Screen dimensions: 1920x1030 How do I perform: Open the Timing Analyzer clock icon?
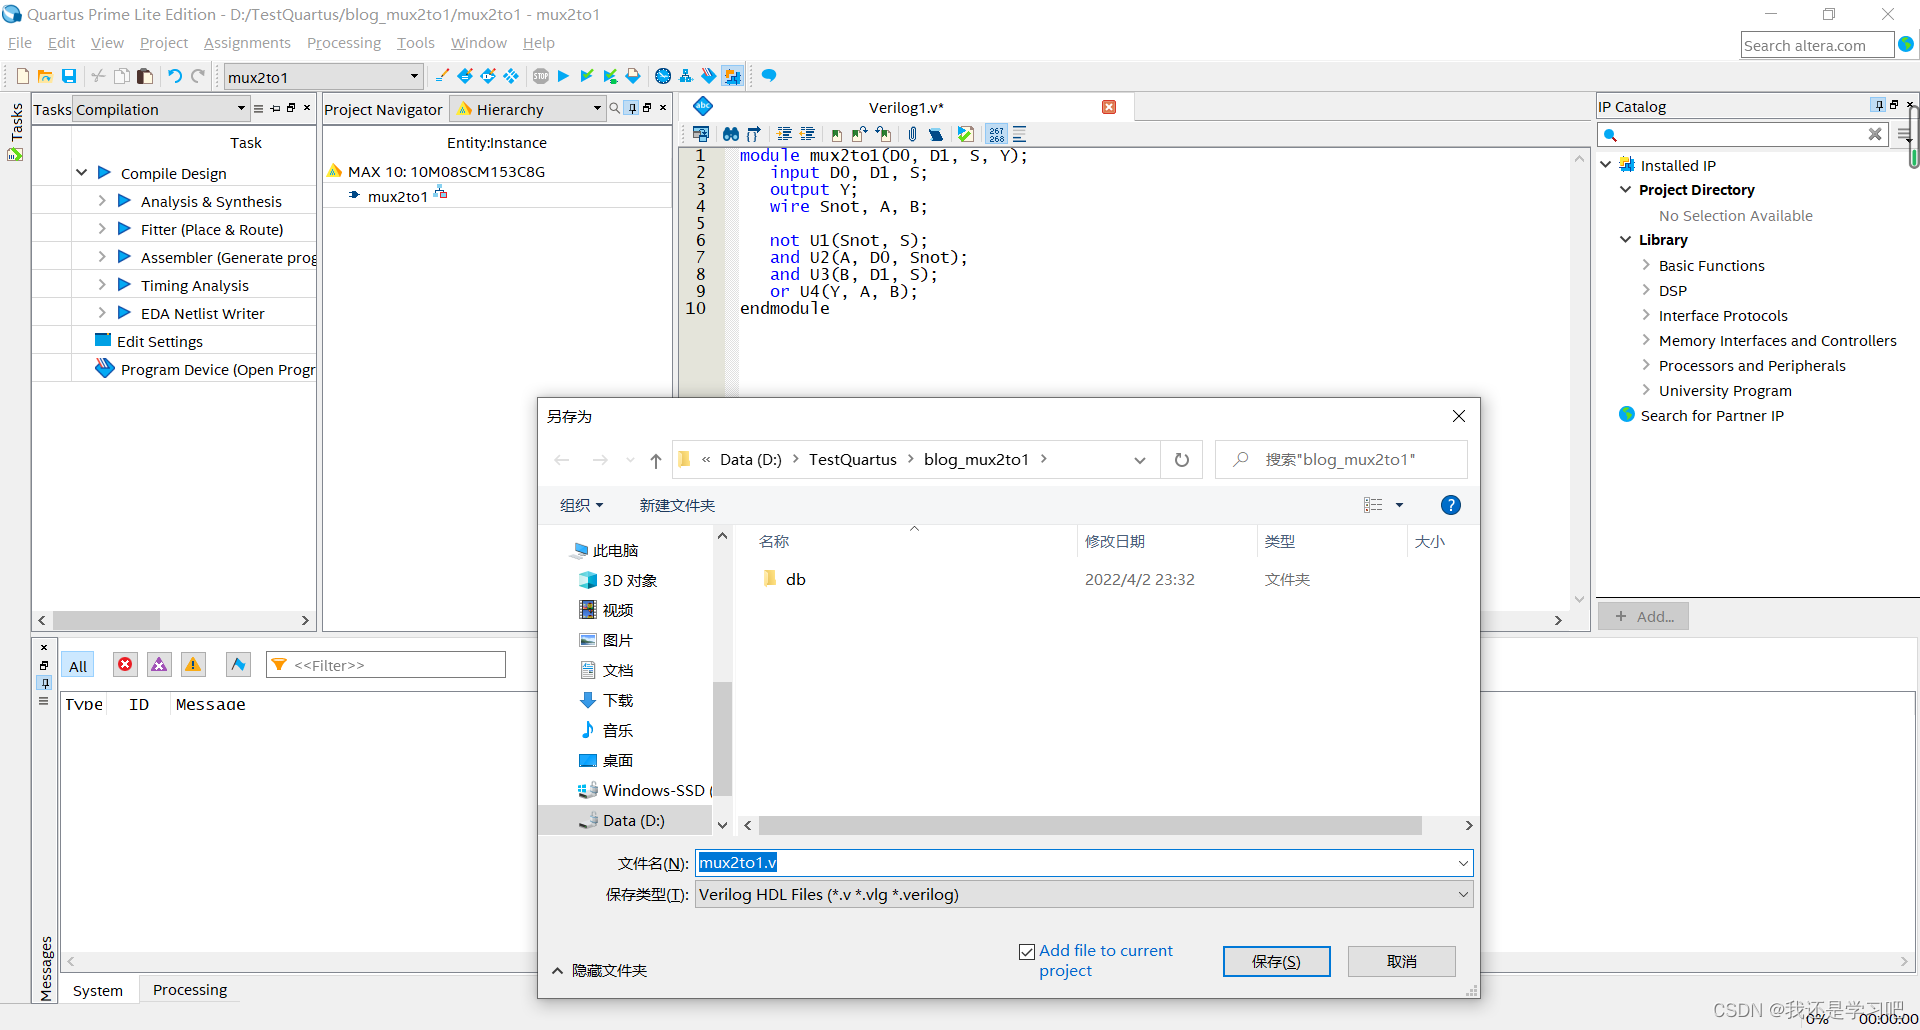[x=662, y=76]
